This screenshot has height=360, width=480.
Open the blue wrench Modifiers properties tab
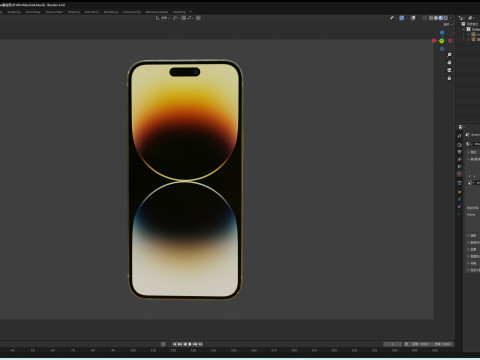pyautogui.click(x=459, y=199)
